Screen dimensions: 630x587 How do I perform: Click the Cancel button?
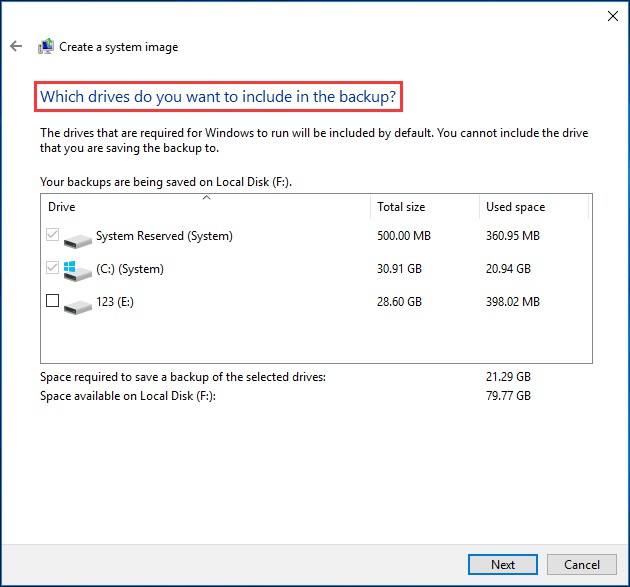pos(581,565)
